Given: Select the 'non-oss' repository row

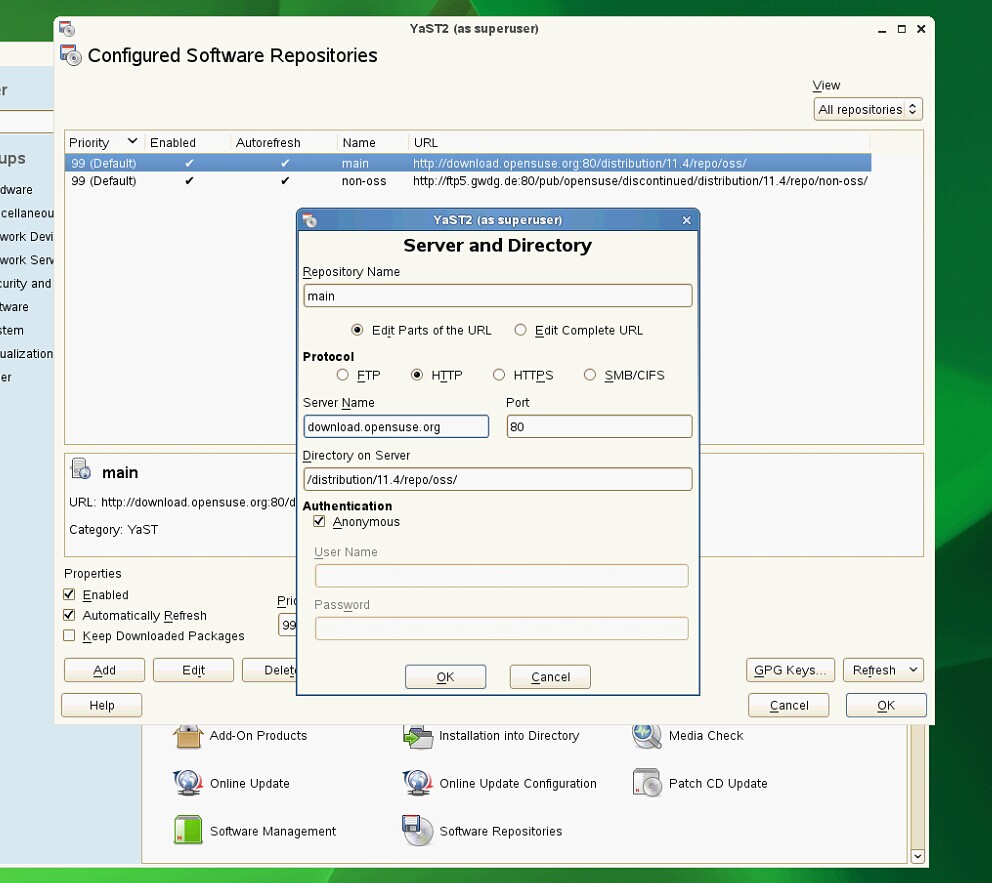Looking at the screenshot, I should pos(468,181).
